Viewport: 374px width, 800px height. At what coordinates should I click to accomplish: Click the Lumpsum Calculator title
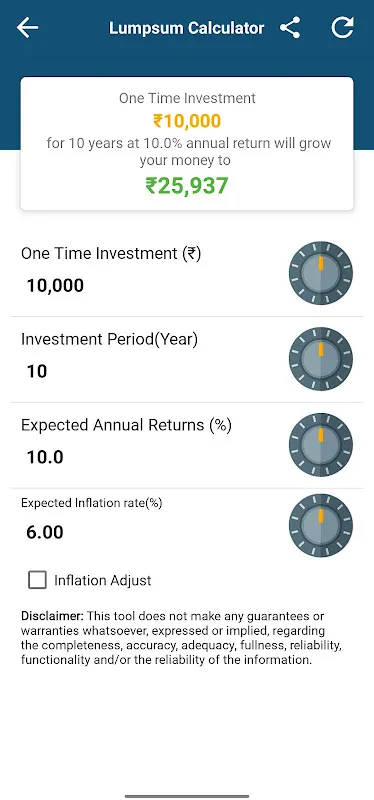click(187, 28)
